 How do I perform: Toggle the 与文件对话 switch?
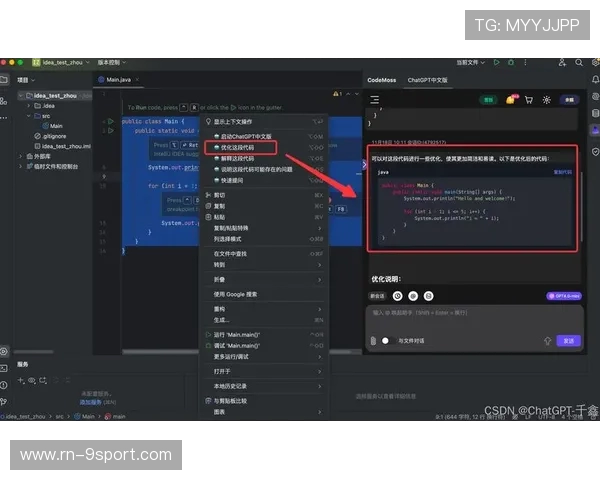pyautogui.click(x=386, y=340)
